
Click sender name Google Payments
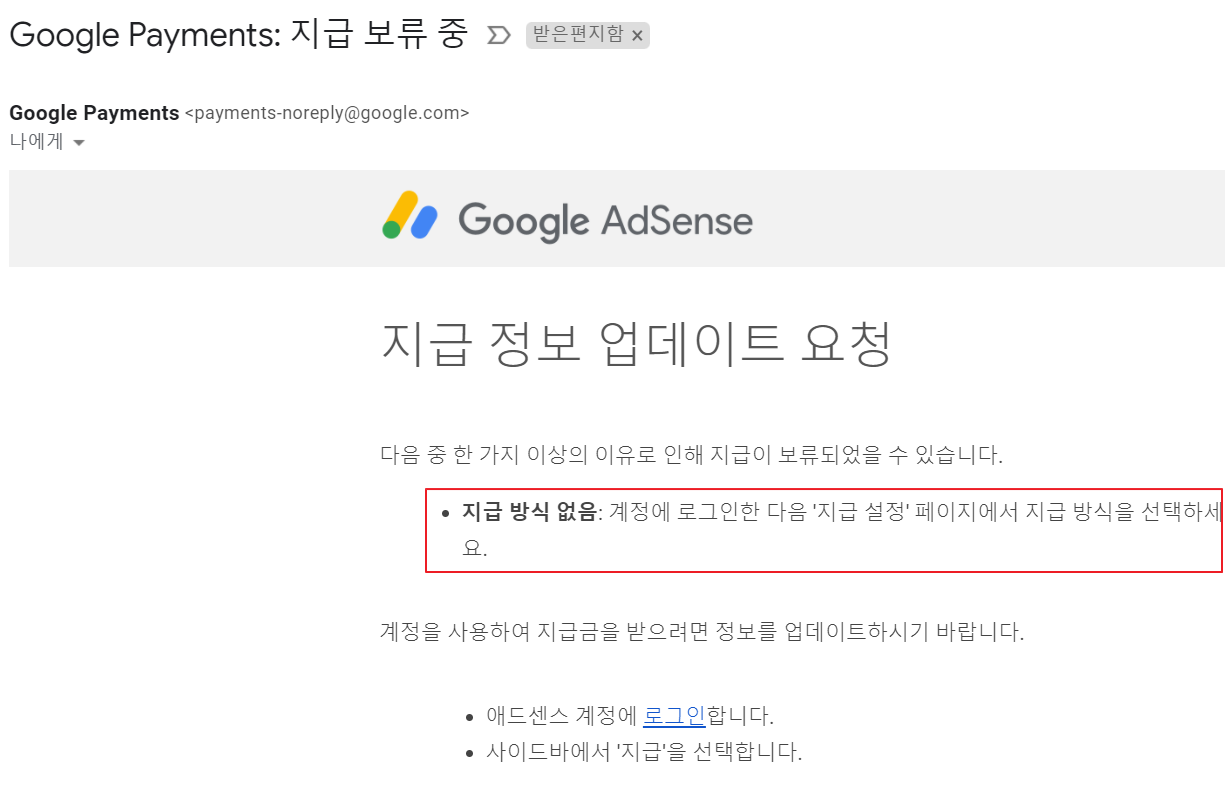94,113
